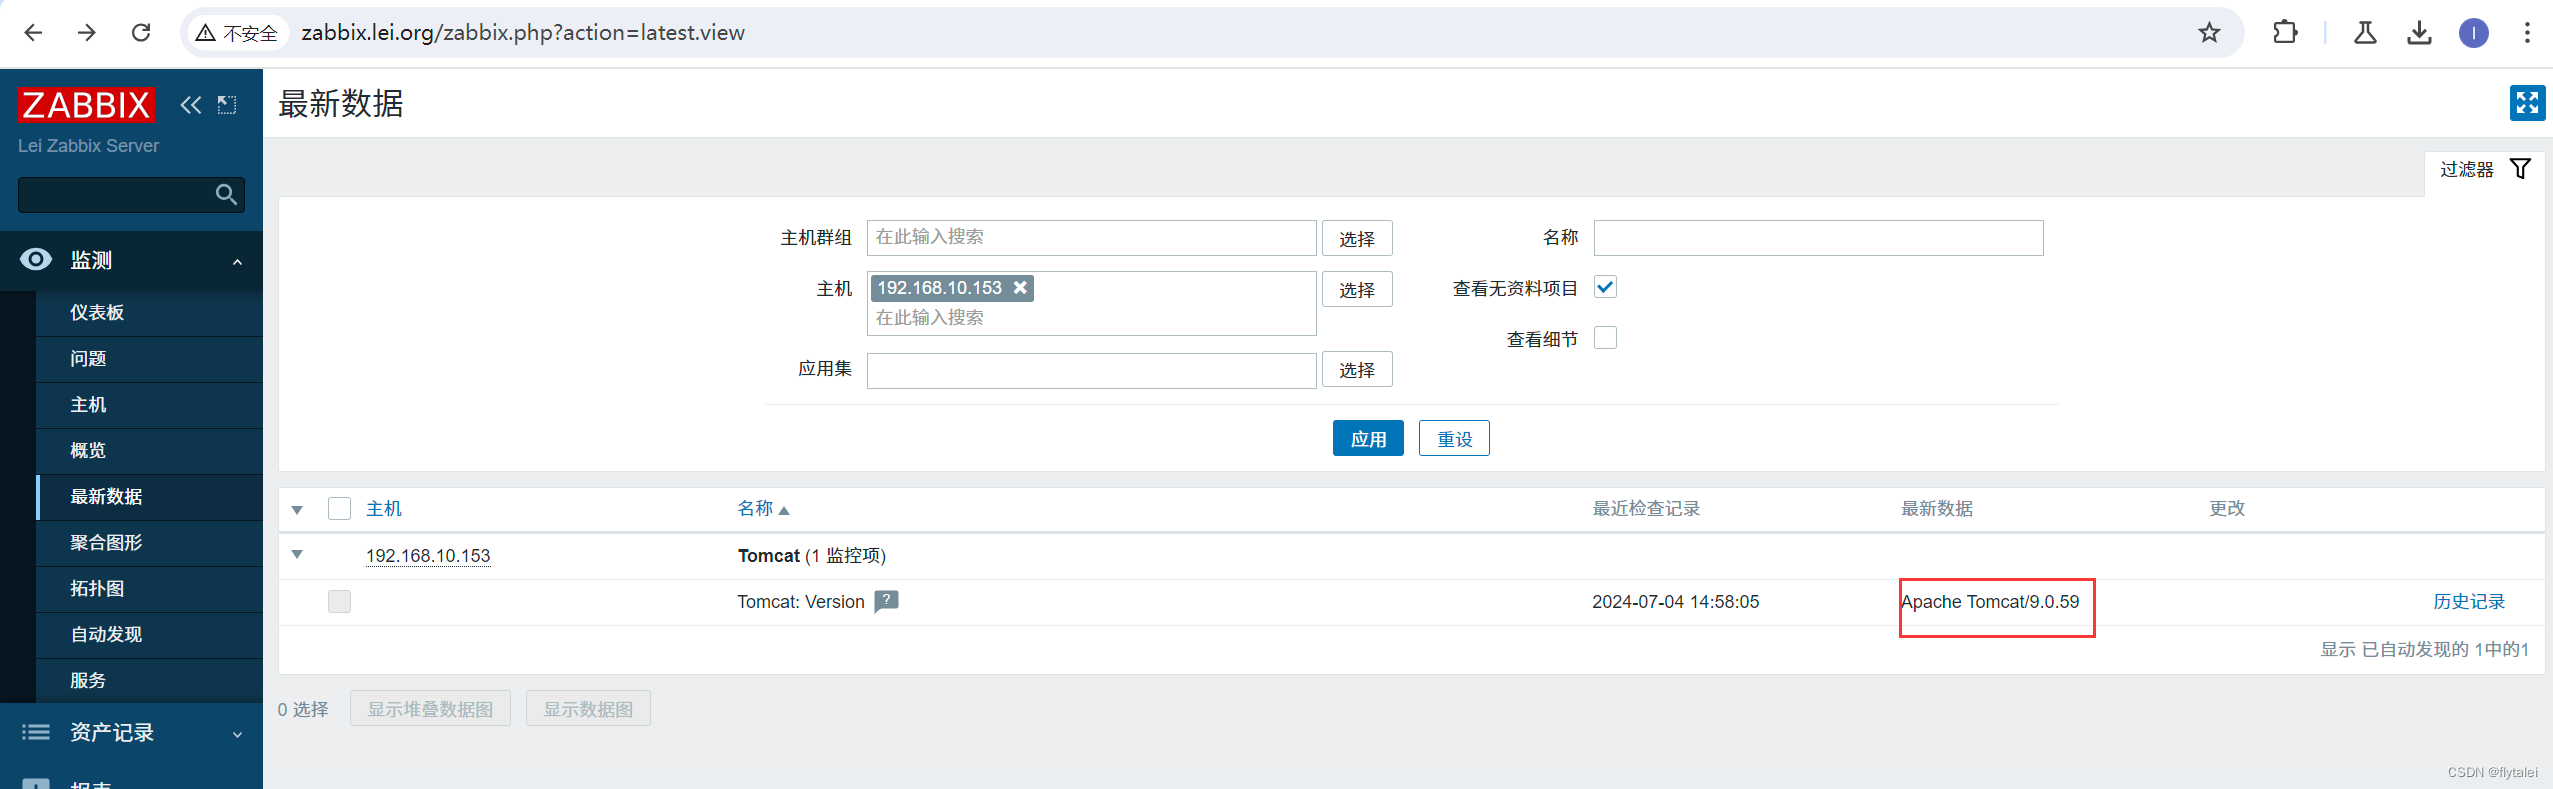Collapse the sidebar with double-arrow icon
The image size is (2553, 789).
click(x=190, y=105)
